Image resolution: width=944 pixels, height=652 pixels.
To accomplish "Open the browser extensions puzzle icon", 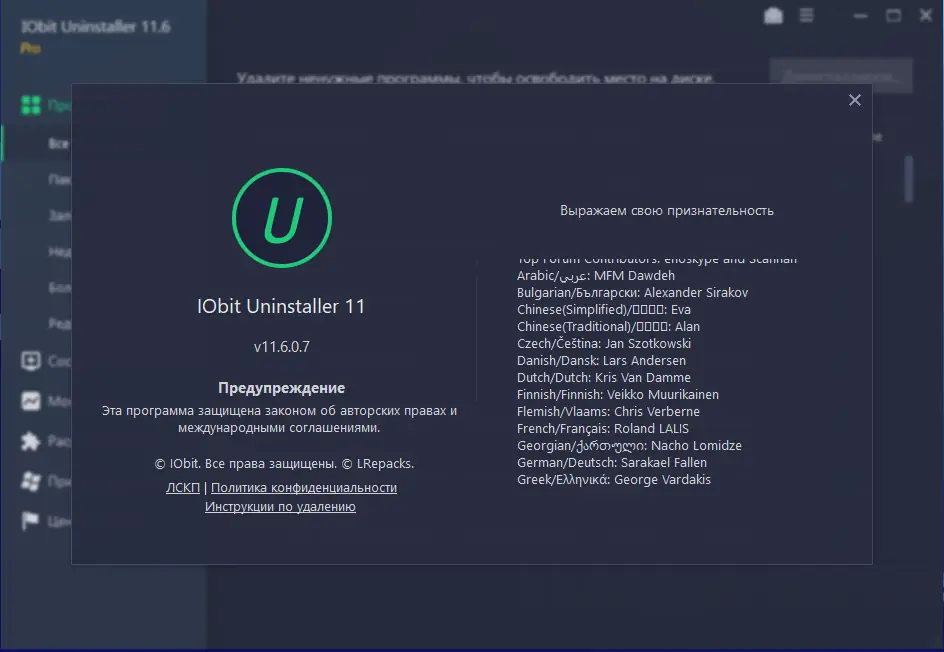I will pyautogui.click(x=31, y=441).
